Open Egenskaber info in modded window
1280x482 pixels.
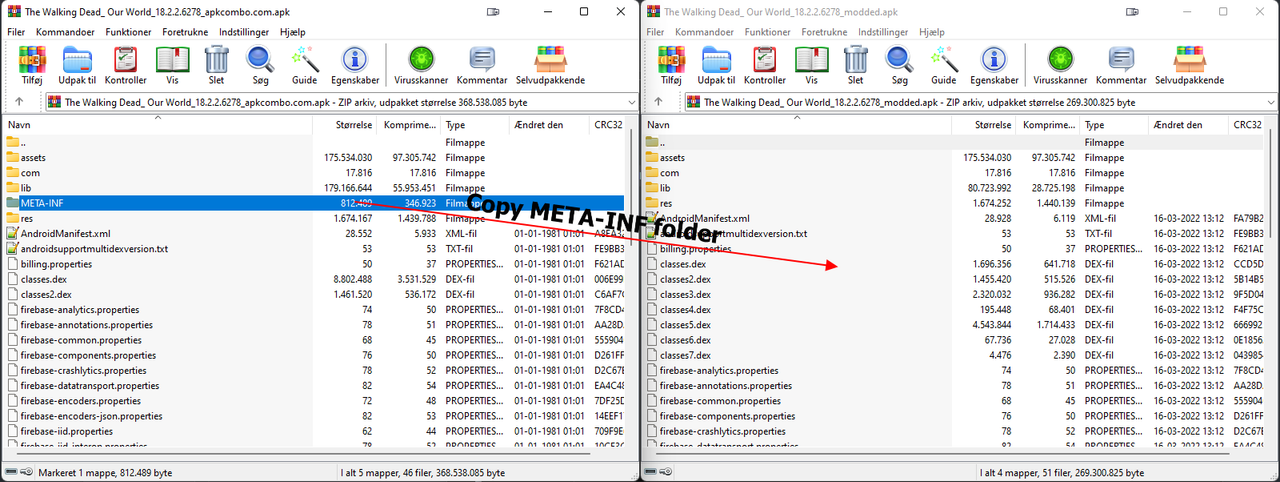pos(994,65)
